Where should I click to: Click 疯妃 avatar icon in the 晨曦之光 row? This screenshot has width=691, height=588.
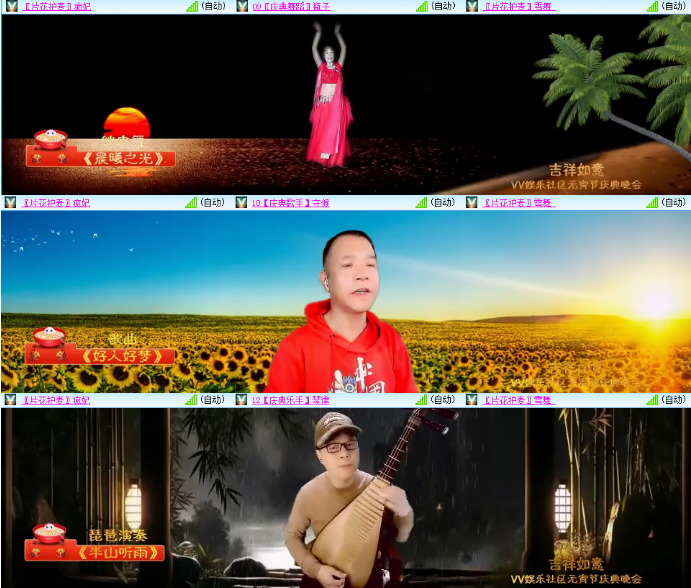11,6
